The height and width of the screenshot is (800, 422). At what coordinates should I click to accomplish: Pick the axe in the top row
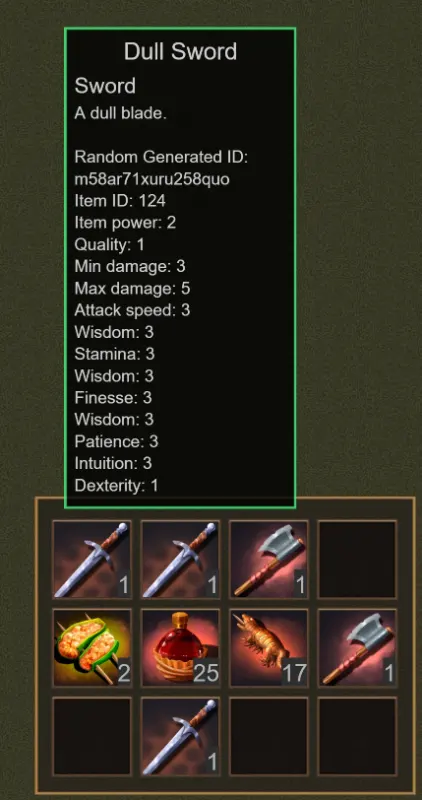pyautogui.click(x=269, y=559)
